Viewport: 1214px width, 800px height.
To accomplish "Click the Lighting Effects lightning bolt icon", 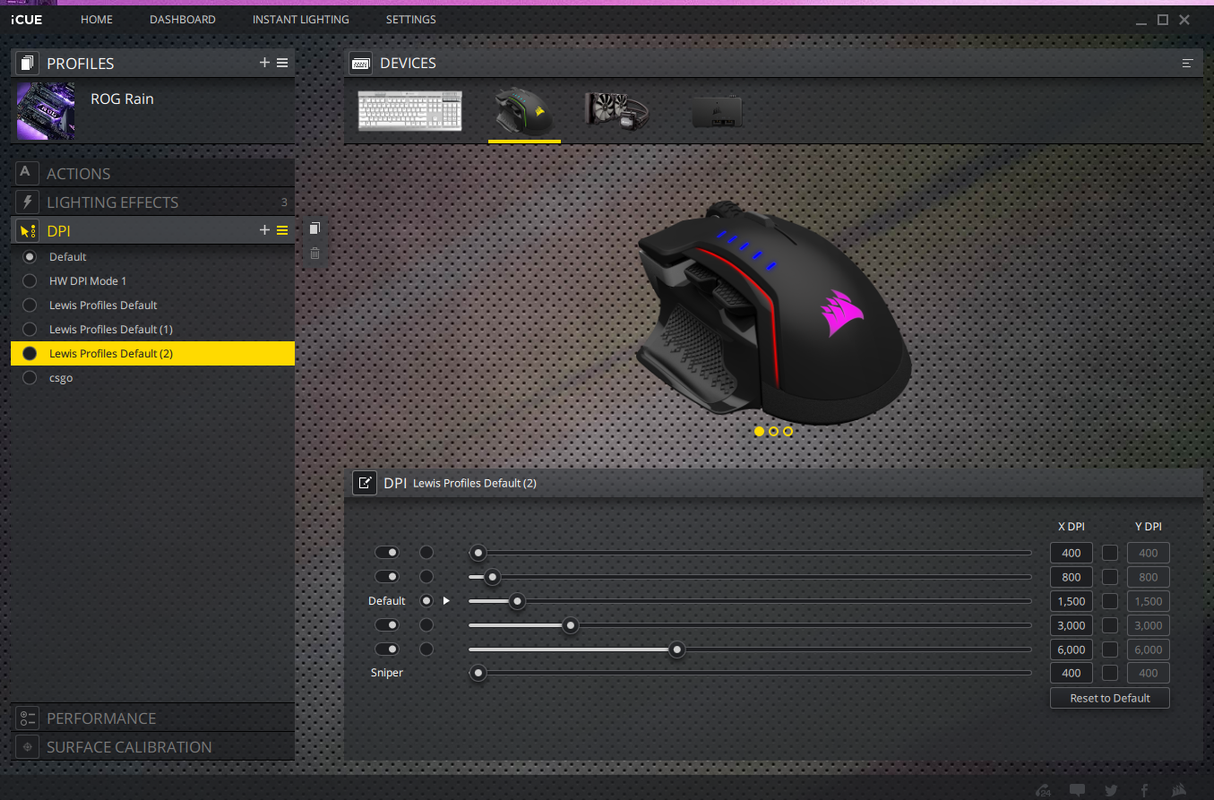I will point(27,202).
